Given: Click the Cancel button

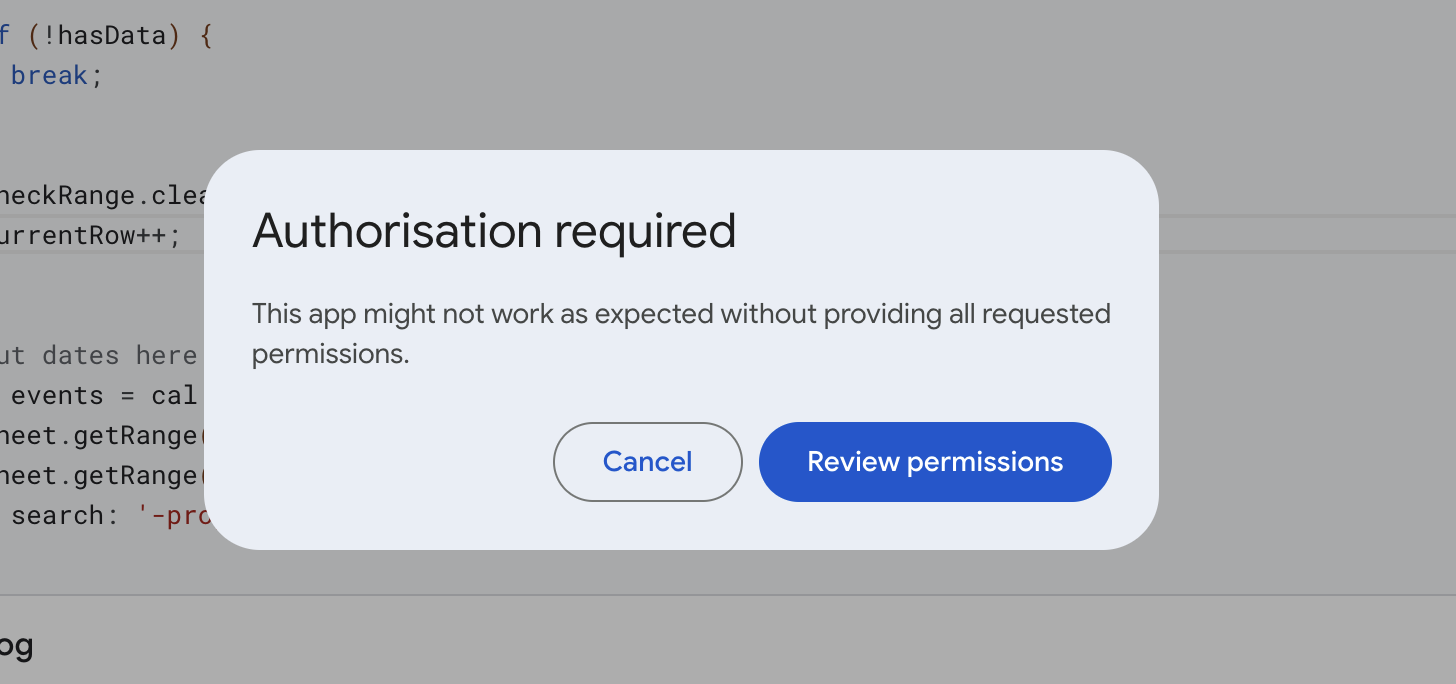Looking at the screenshot, I should (647, 462).
